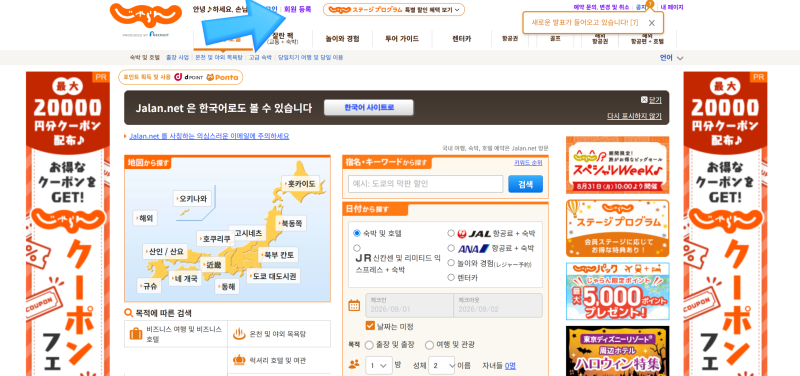The height and width of the screenshot is (376, 800).
Task: Select 호쿠리쿠 region on the map
Action: (x=215, y=238)
